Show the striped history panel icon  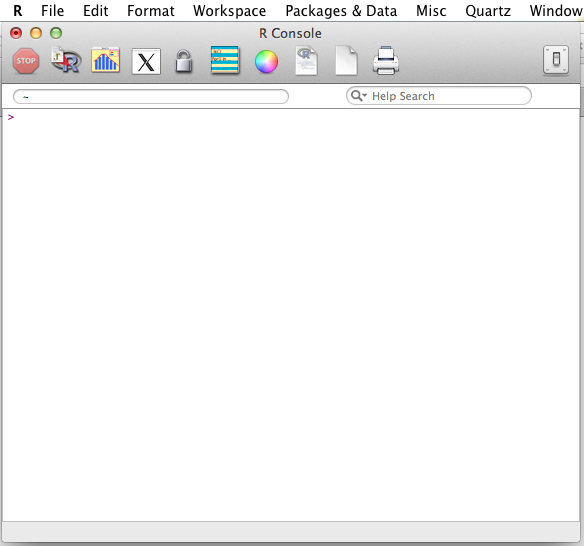[225, 60]
